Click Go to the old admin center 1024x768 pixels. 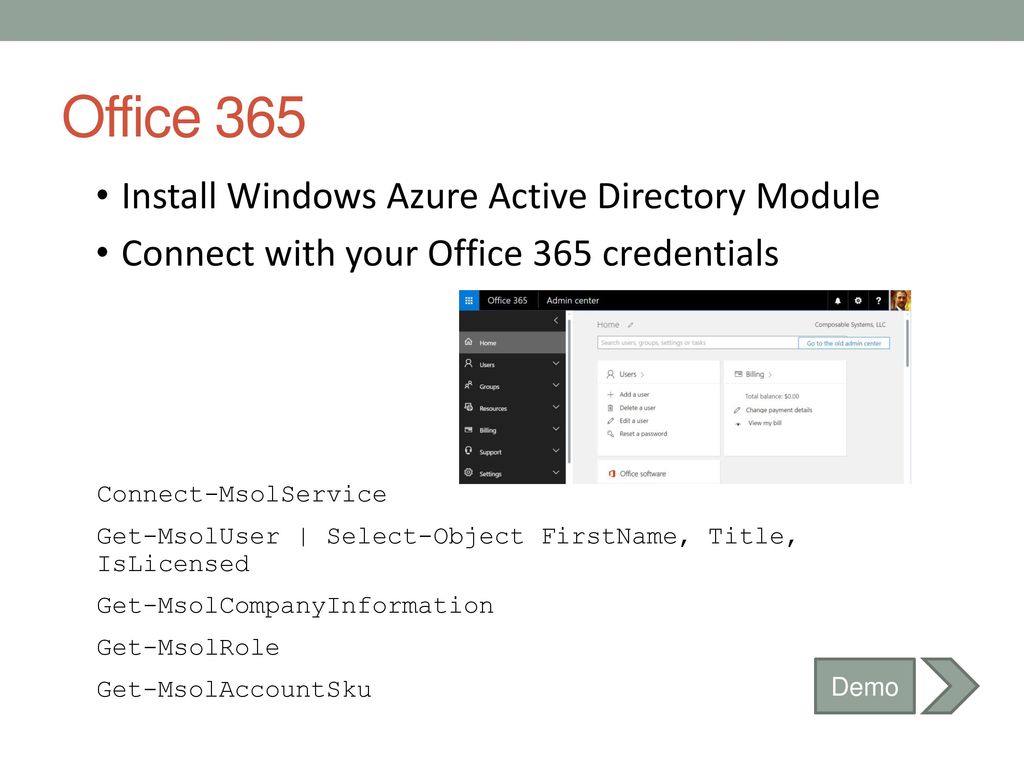pos(844,343)
